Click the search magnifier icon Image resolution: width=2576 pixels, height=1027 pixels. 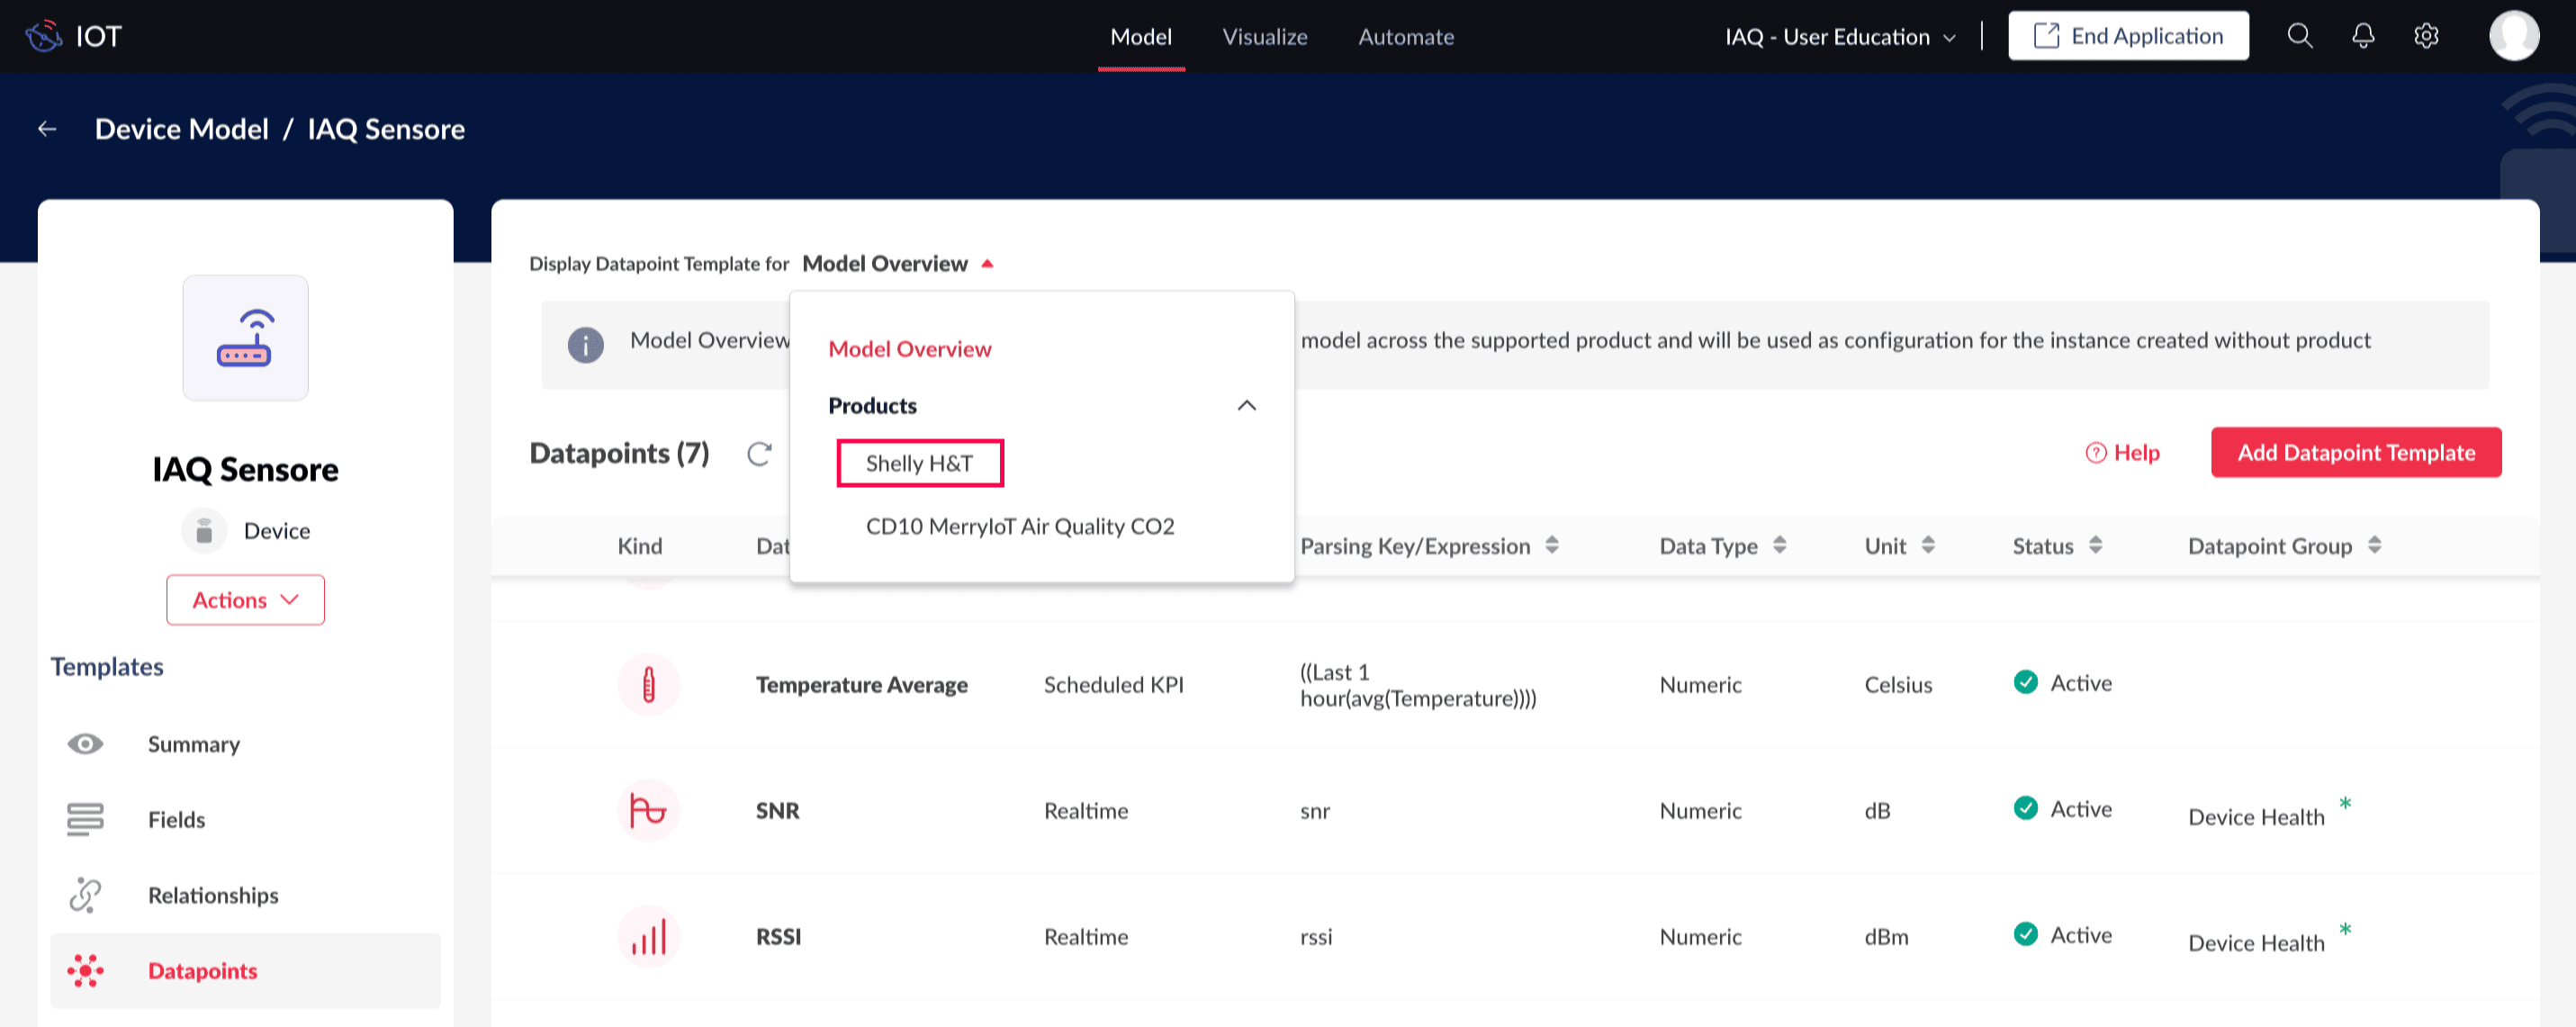tap(2299, 36)
